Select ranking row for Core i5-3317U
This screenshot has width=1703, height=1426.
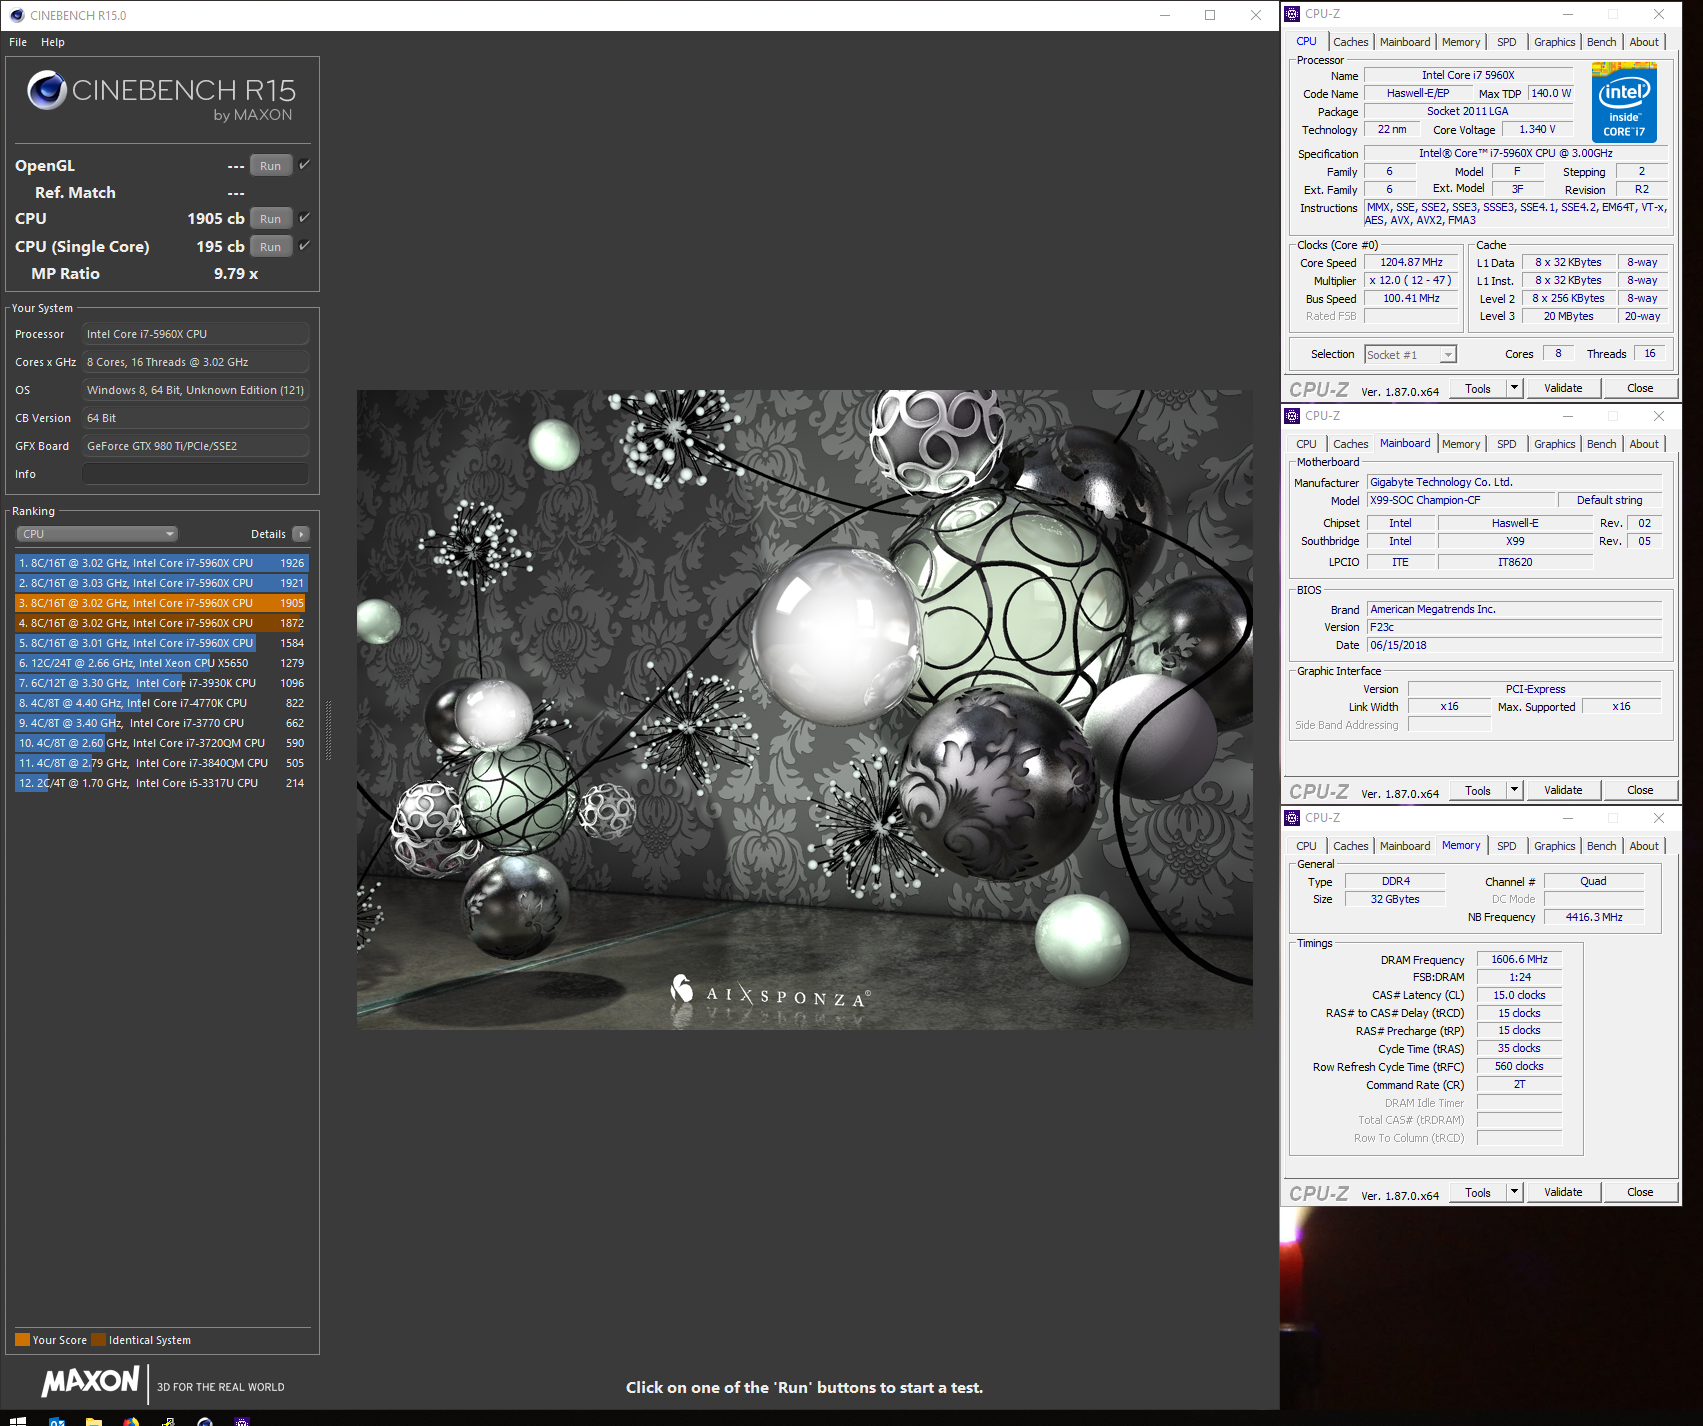coord(161,783)
